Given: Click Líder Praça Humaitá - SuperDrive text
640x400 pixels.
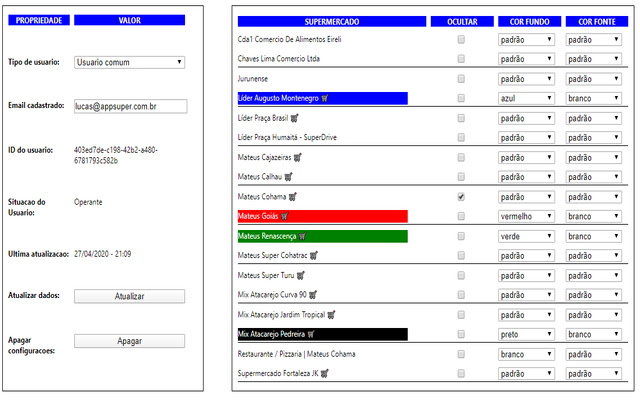Looking at the screenshot, I should click(287, 138).
